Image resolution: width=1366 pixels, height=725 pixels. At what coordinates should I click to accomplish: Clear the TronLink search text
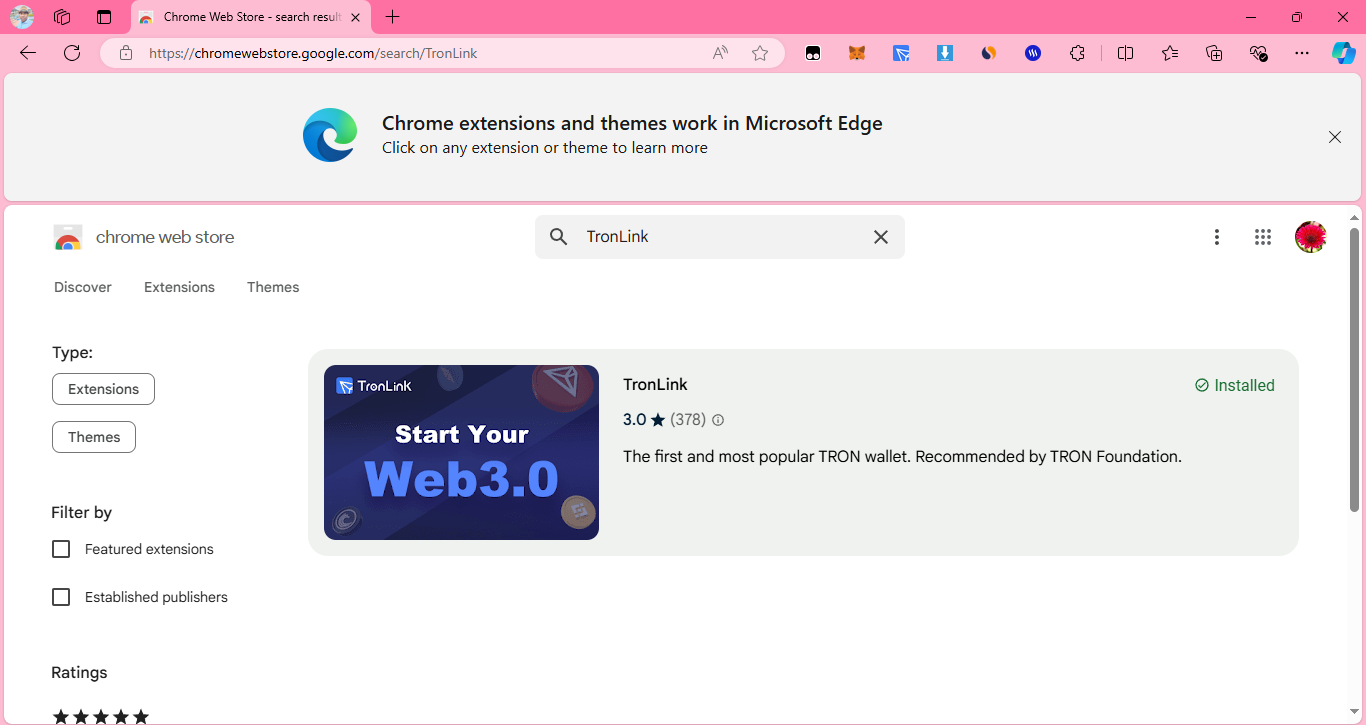click(881, 237)
